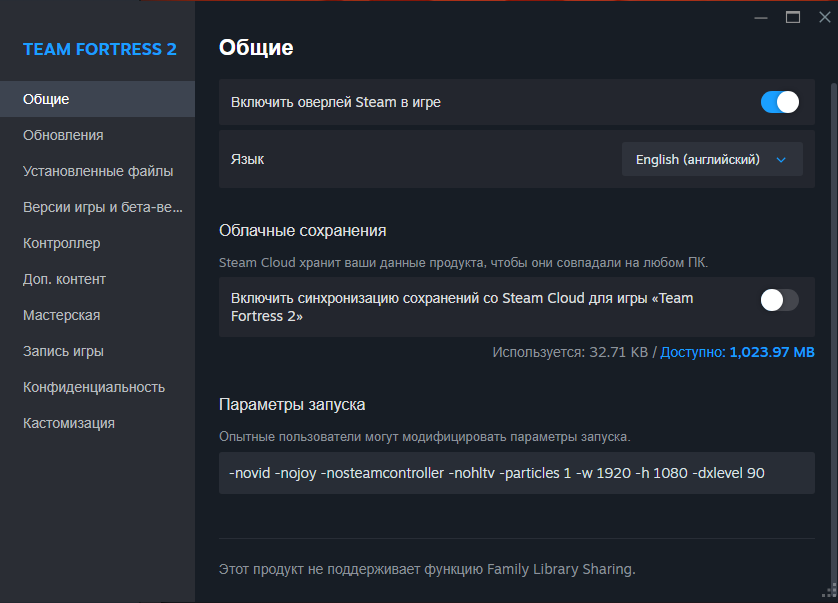Click the Family Library Sharing notice text
838x603 pixels.
click(x=427, y=569)
